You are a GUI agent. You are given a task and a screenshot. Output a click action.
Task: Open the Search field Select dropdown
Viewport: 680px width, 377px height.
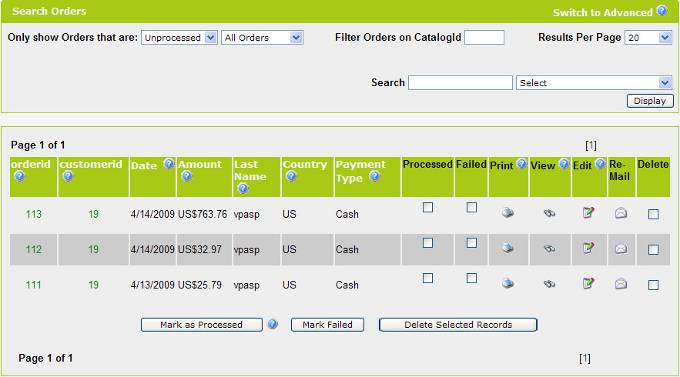pos(594,82)
